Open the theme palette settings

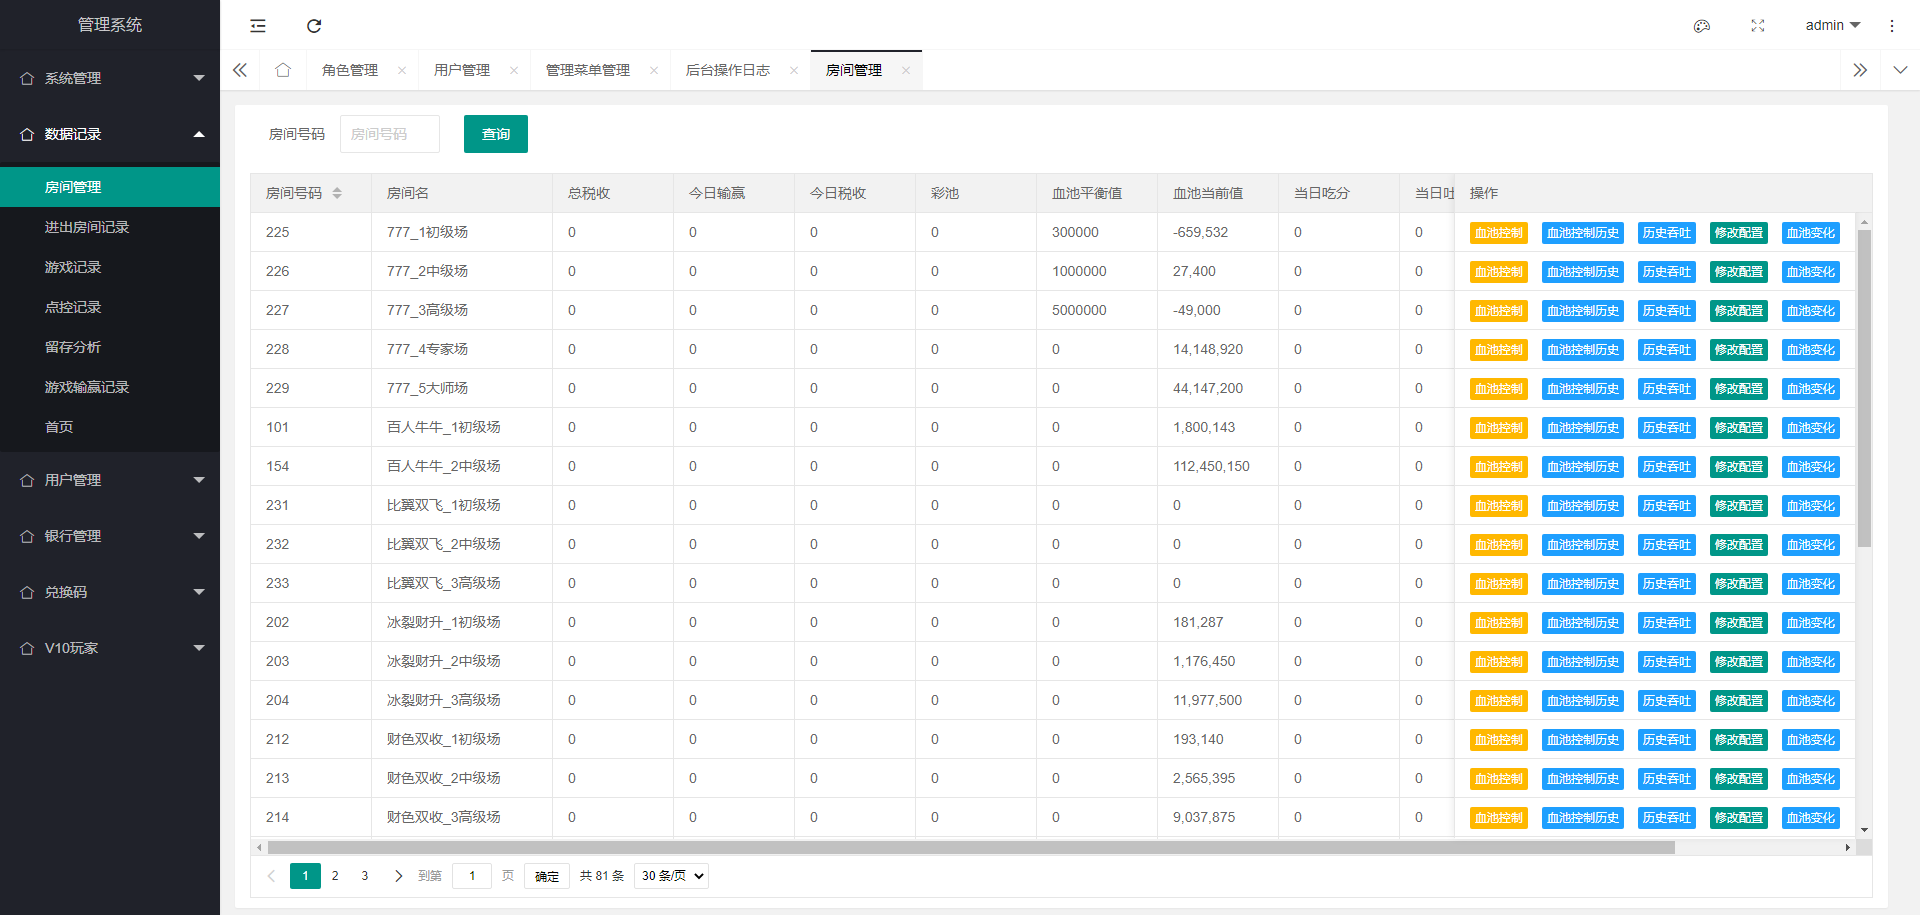point(1702,25)
